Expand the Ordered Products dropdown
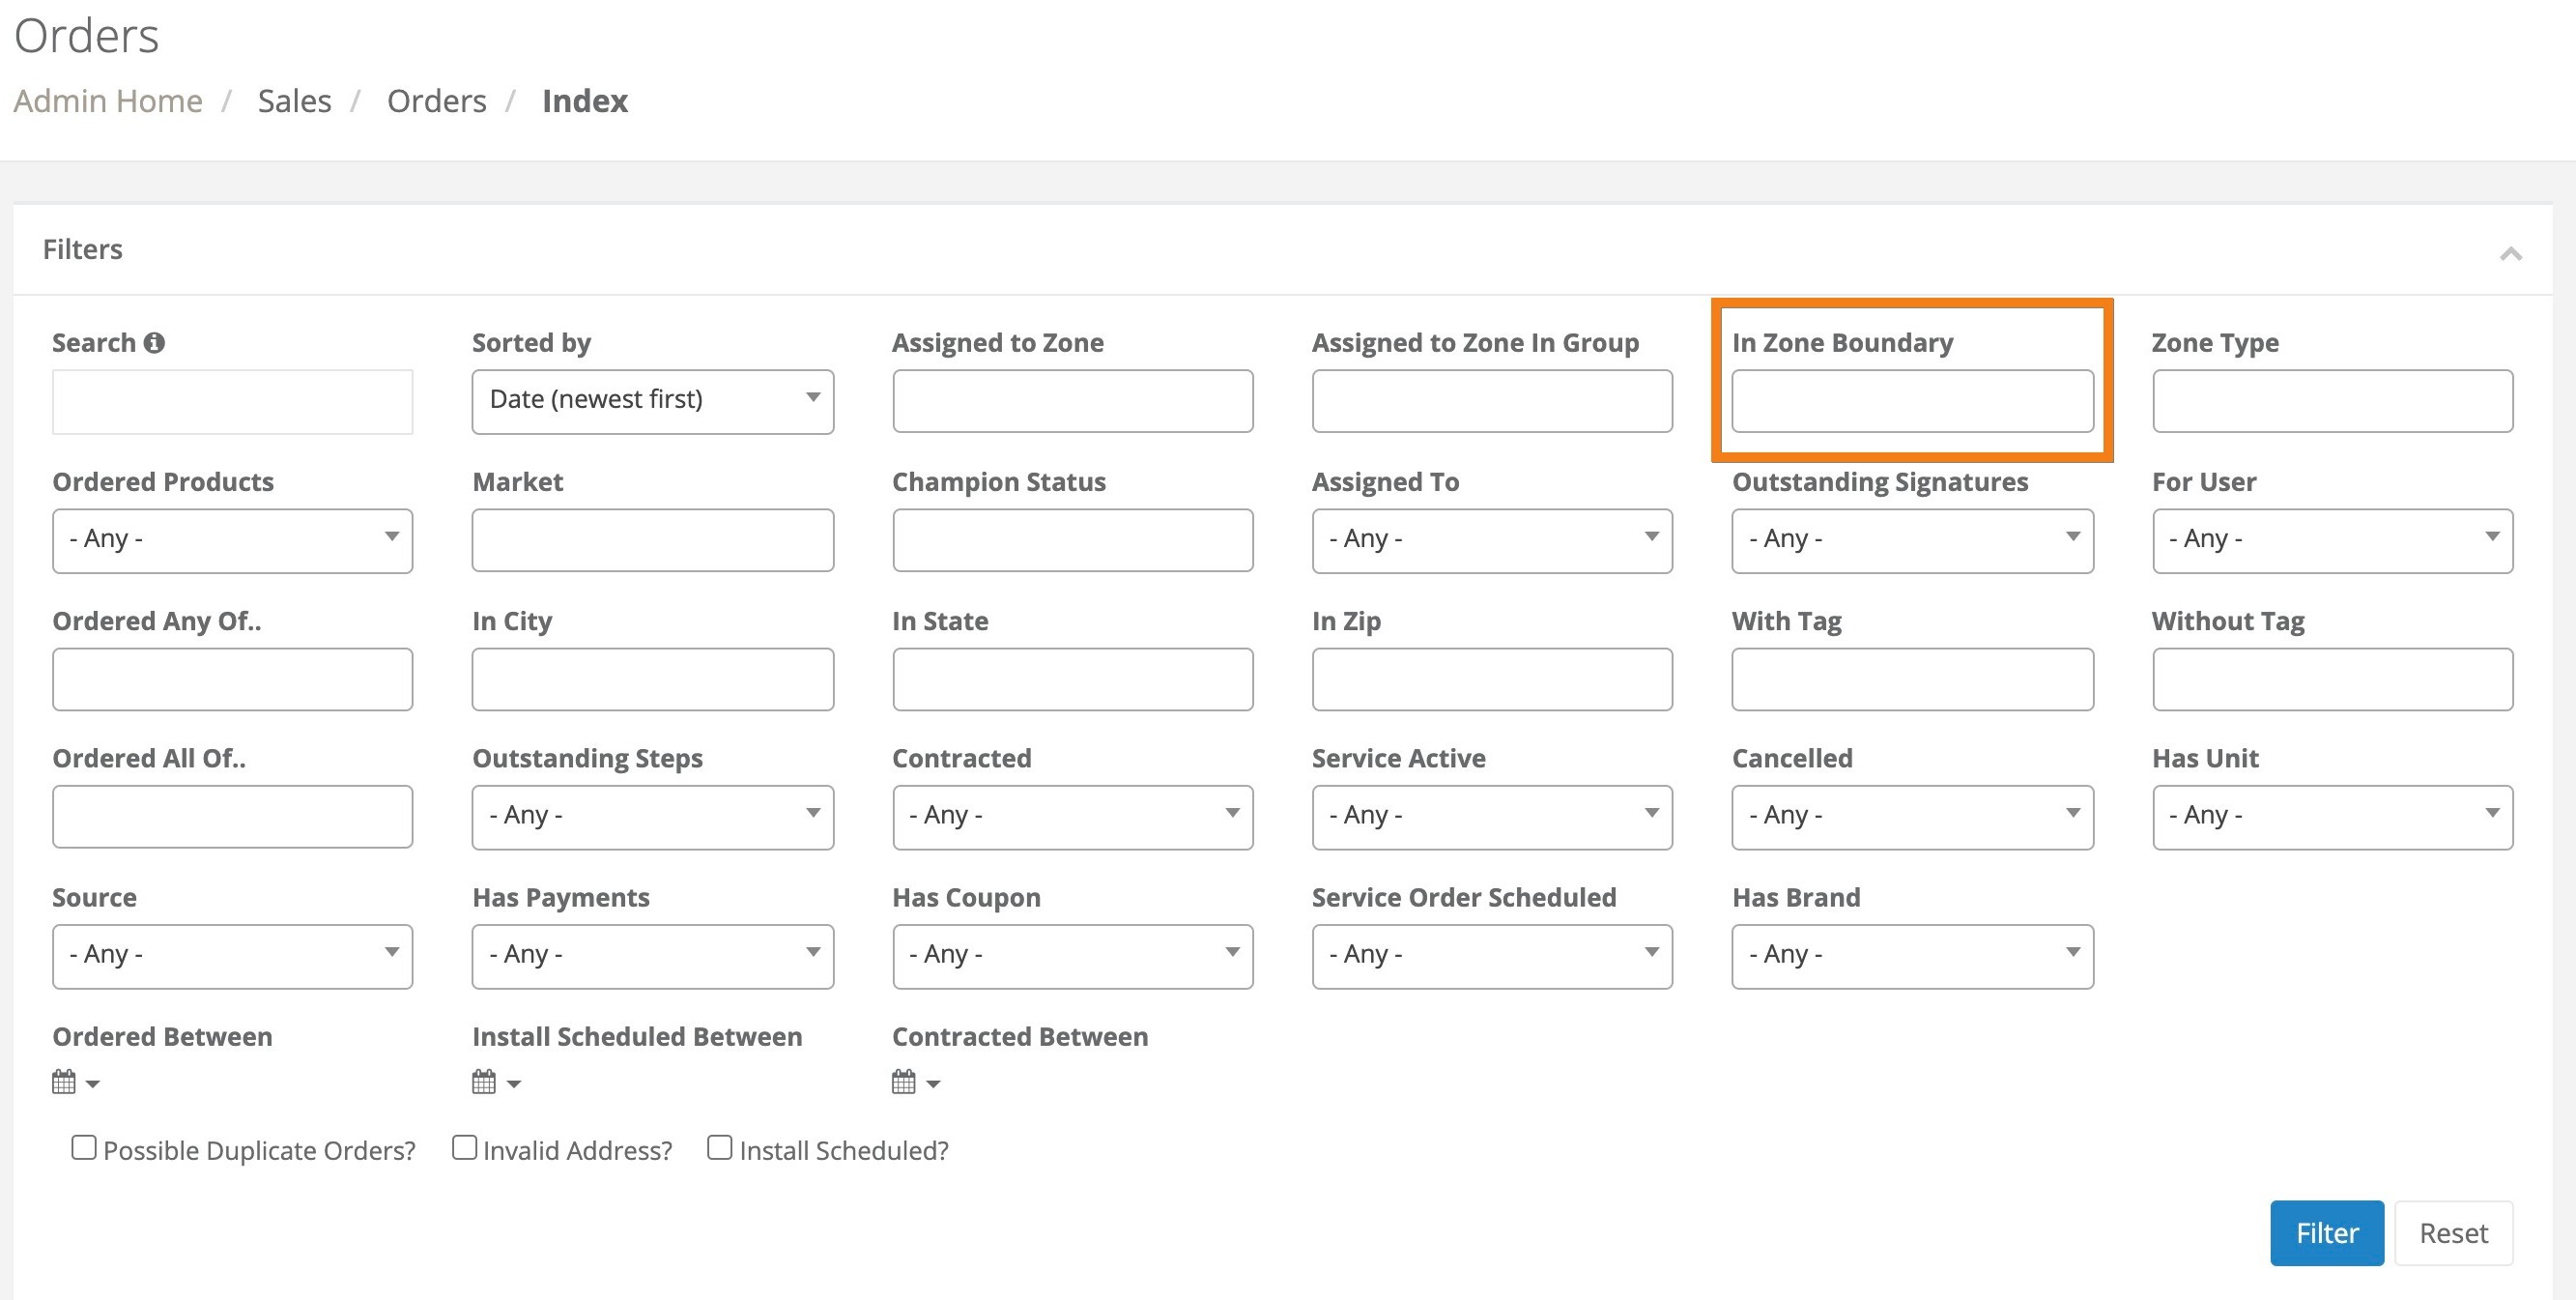The image size is (2576, 1300). pyautogui.click(x=232, y=540)
